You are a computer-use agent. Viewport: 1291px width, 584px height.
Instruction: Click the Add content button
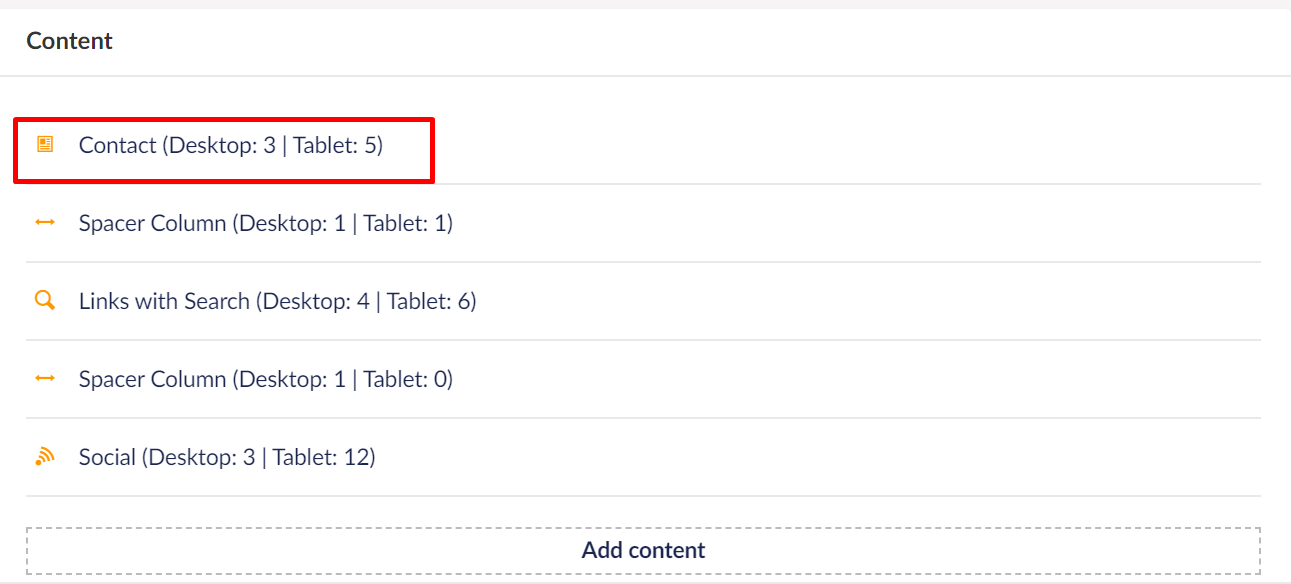643,550
